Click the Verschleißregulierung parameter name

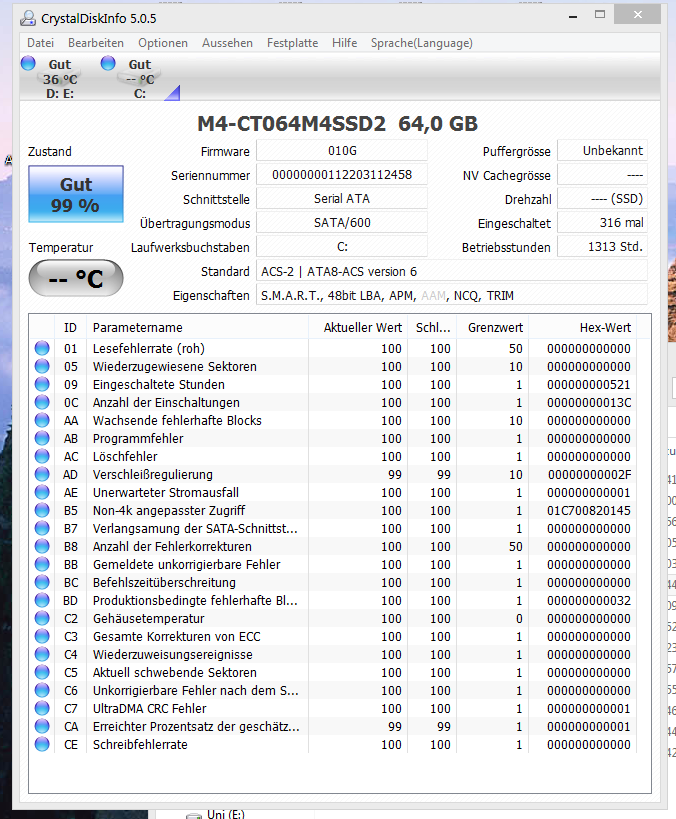click(153, 474)
